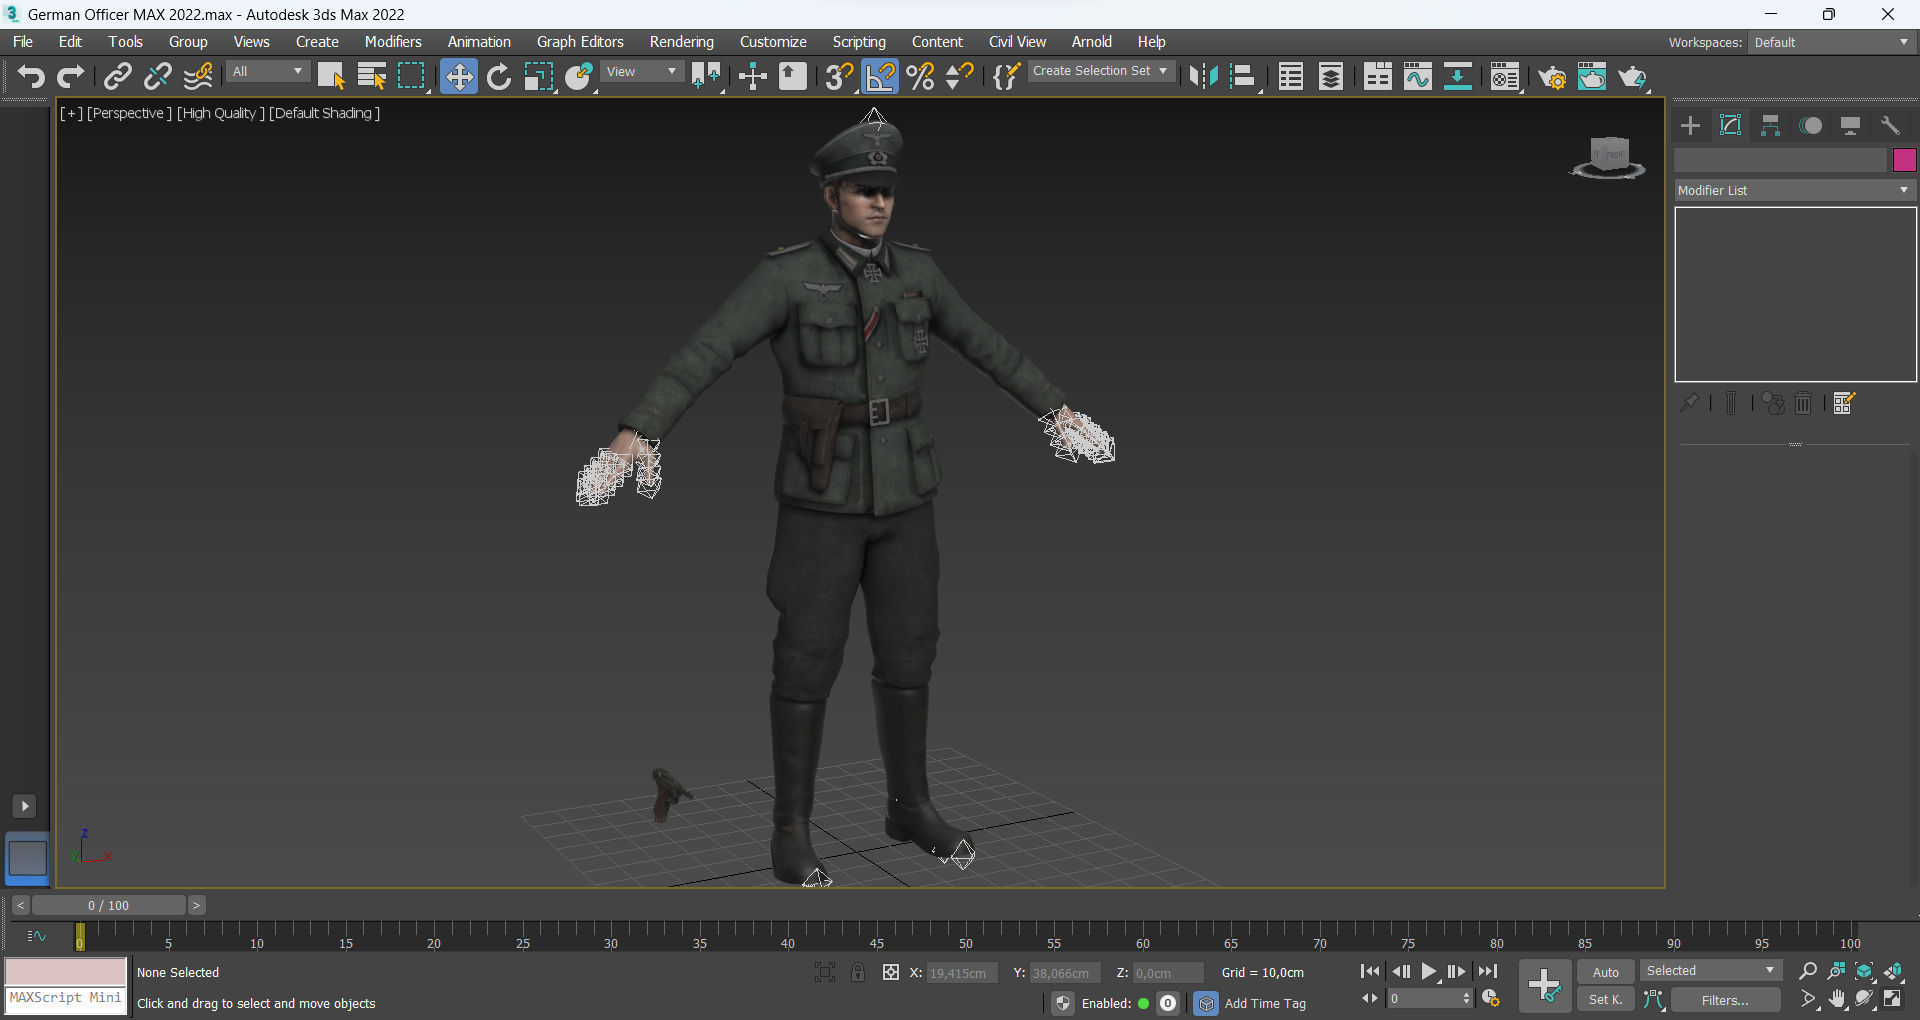Click the X coordinate input field
The image size is (1920, 1020).
[x=961, y=973]
